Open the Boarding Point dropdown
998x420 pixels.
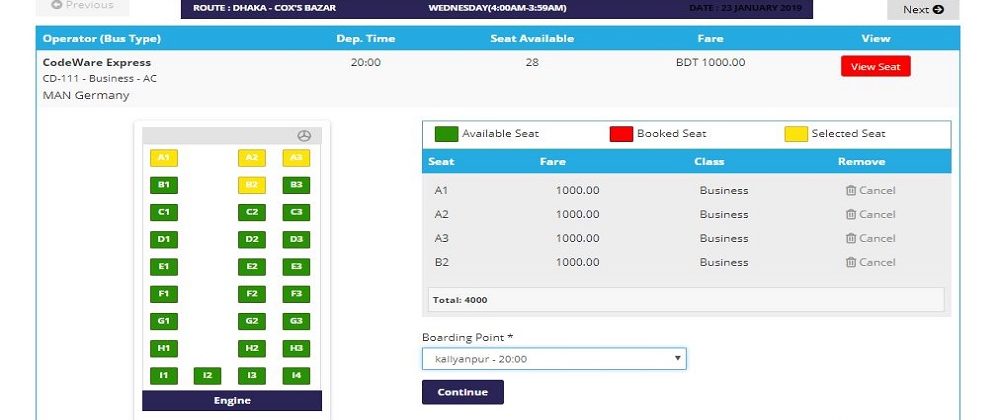tap(554, 359)
